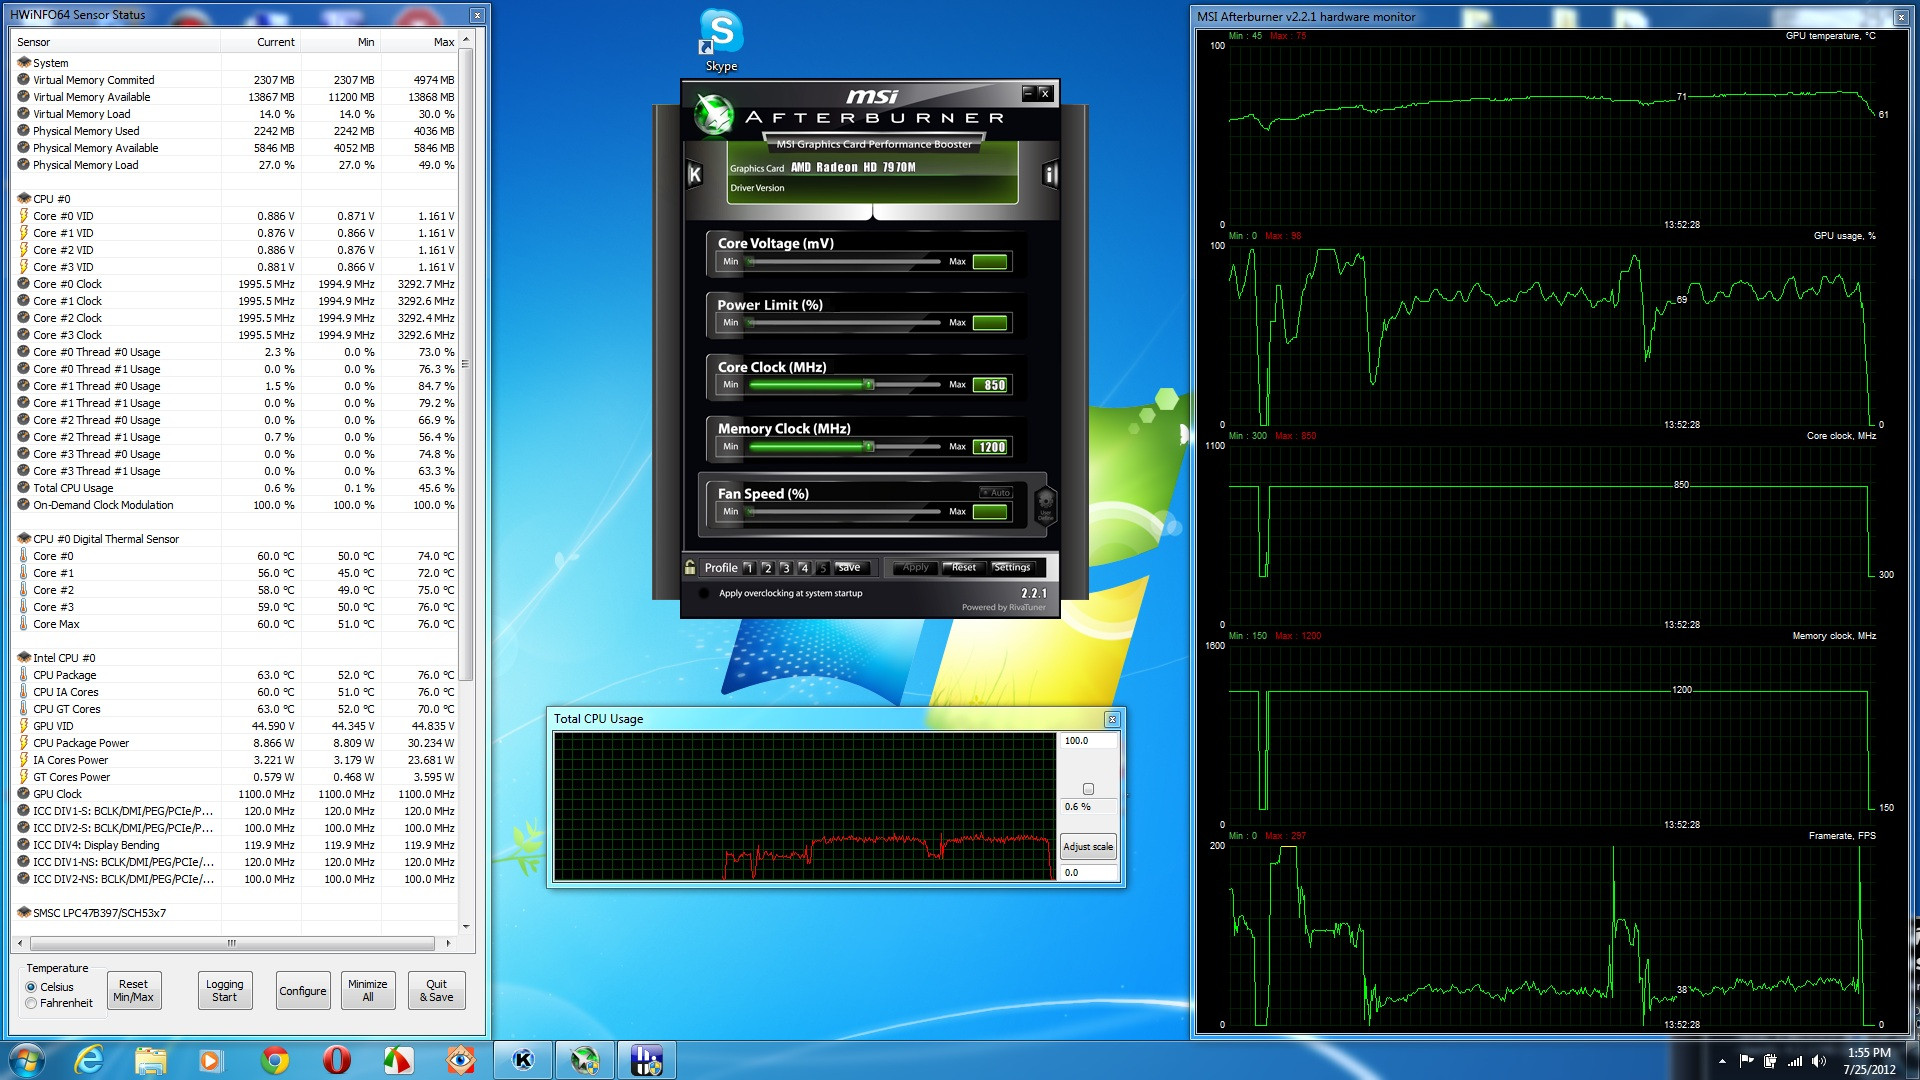Click Quit & Save button
Image resolution: width=1920 pixels, height=1080 pixels.
436,991
